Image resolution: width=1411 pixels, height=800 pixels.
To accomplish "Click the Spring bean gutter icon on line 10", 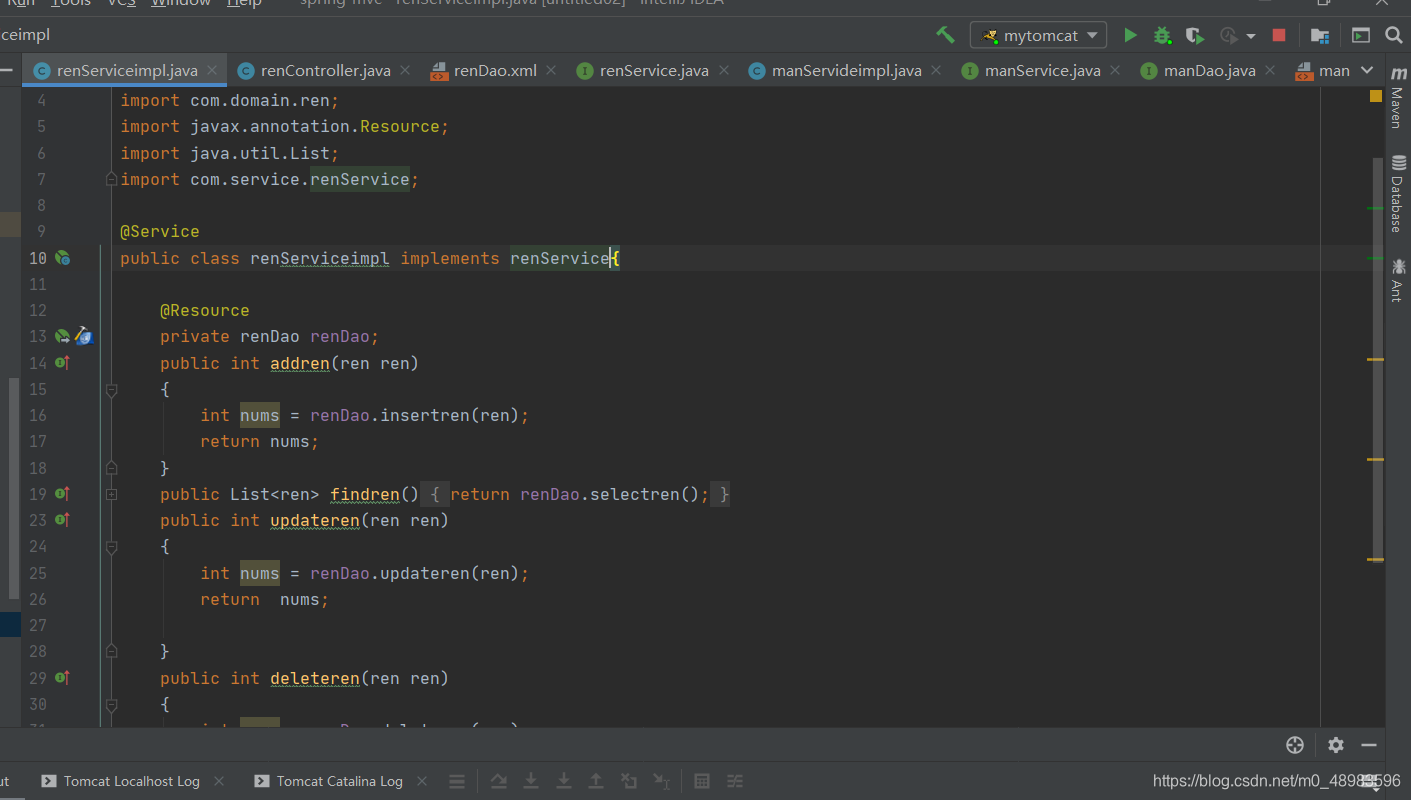I will 62,258.
